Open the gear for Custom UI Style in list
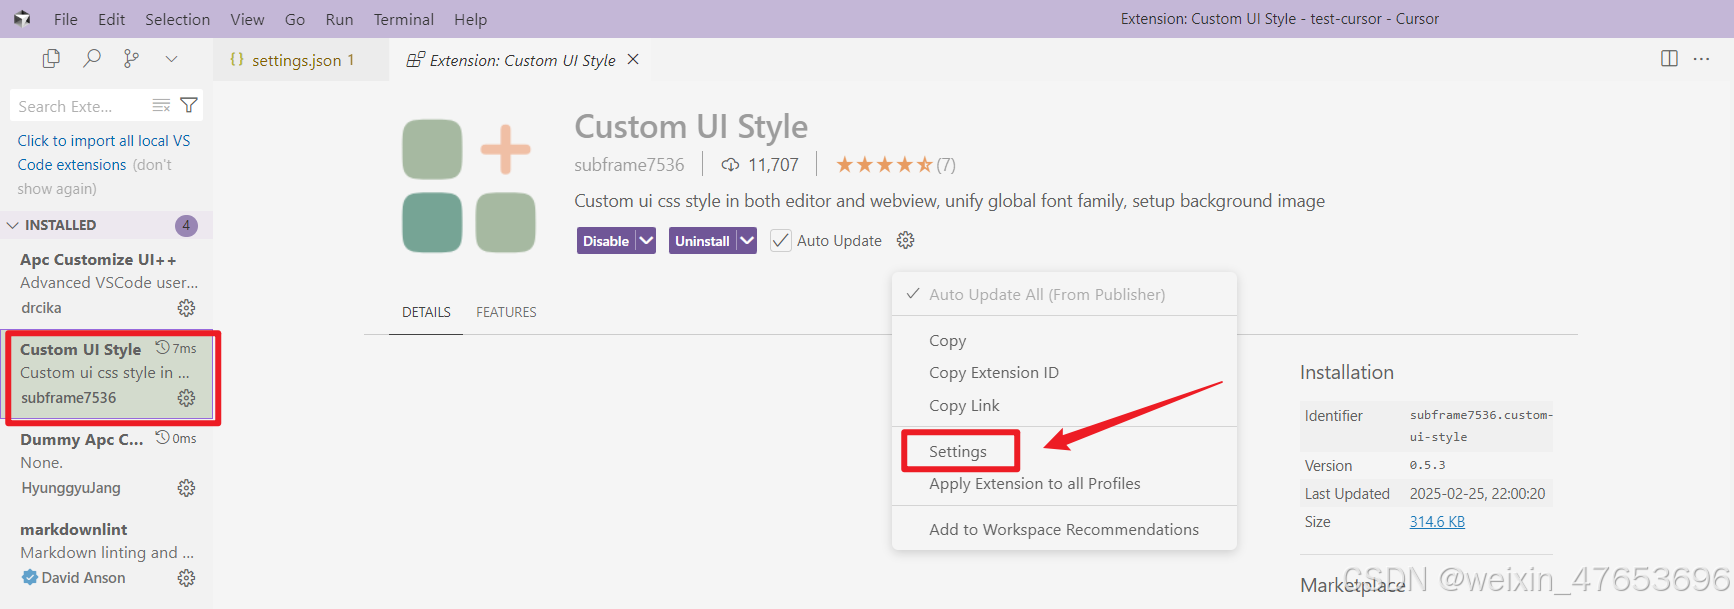 click(186, 398)
